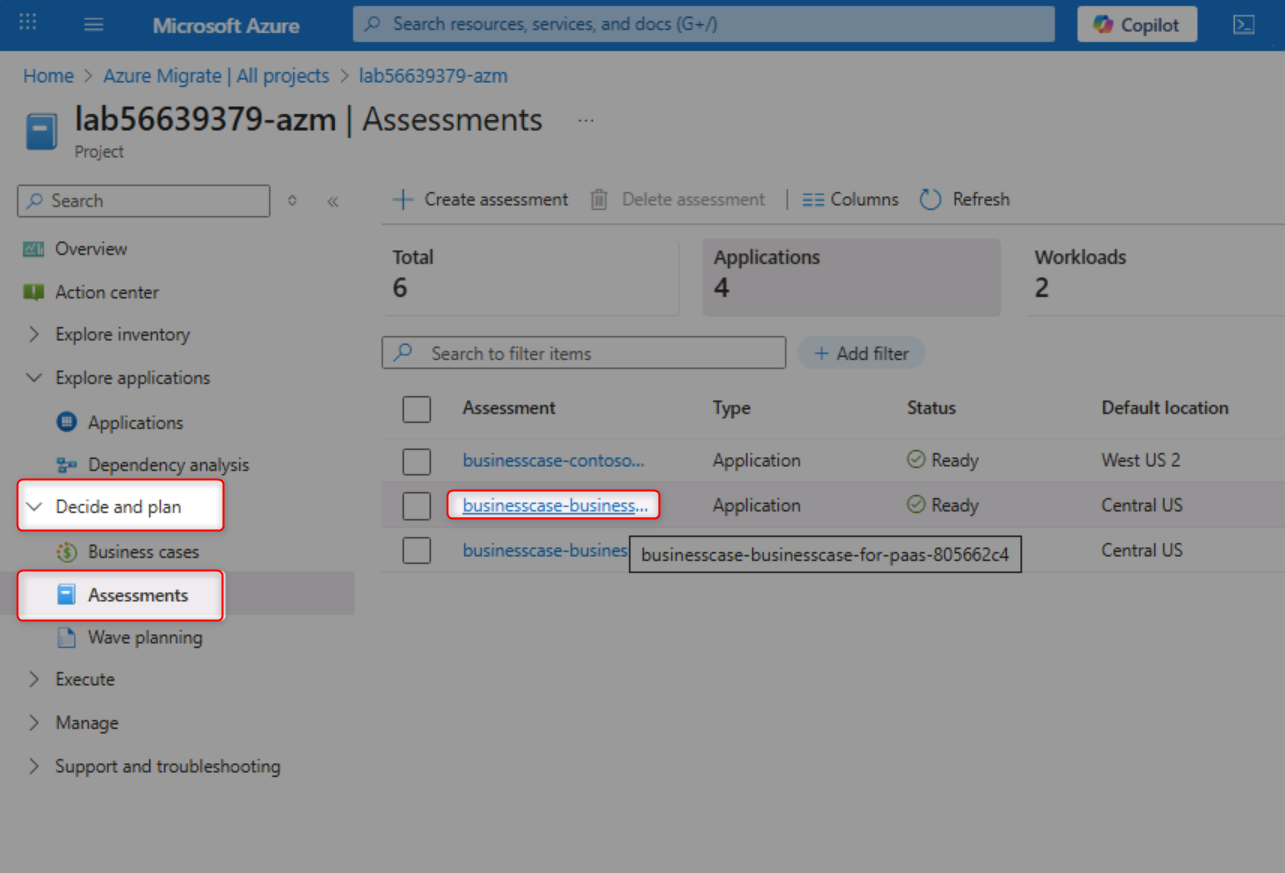The height and width of the screenshot is (873, 1285).
Task: Open the Azure app launcher grid icon
Action: click(x=28, y=22)
